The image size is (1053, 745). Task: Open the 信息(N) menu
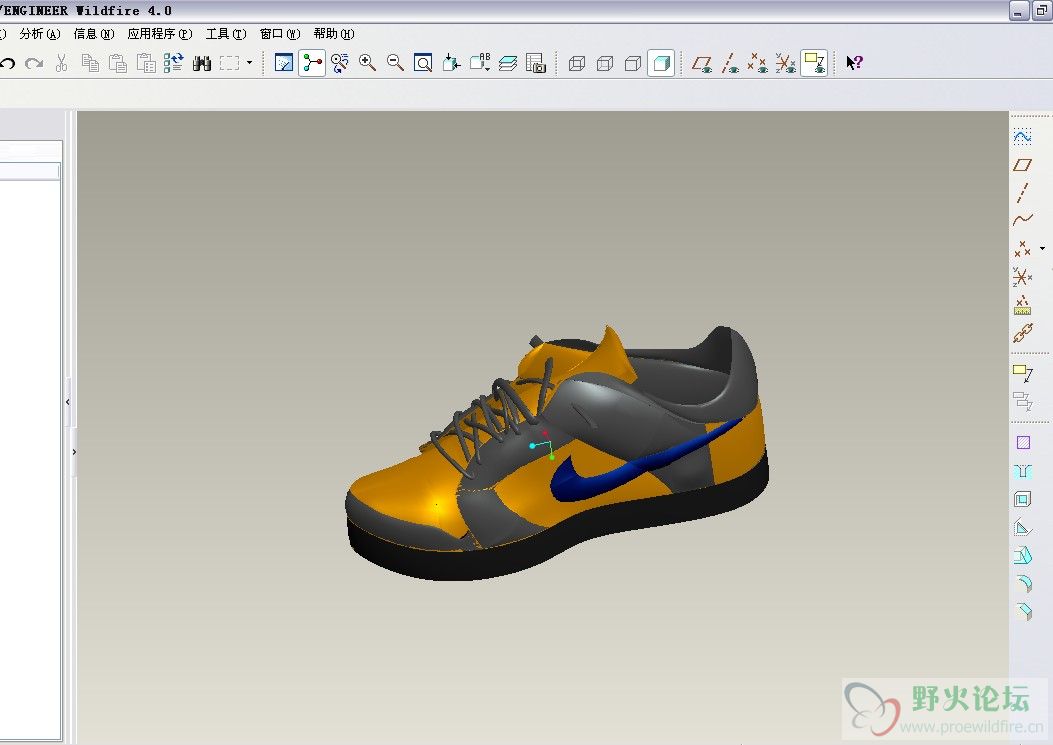93,34
